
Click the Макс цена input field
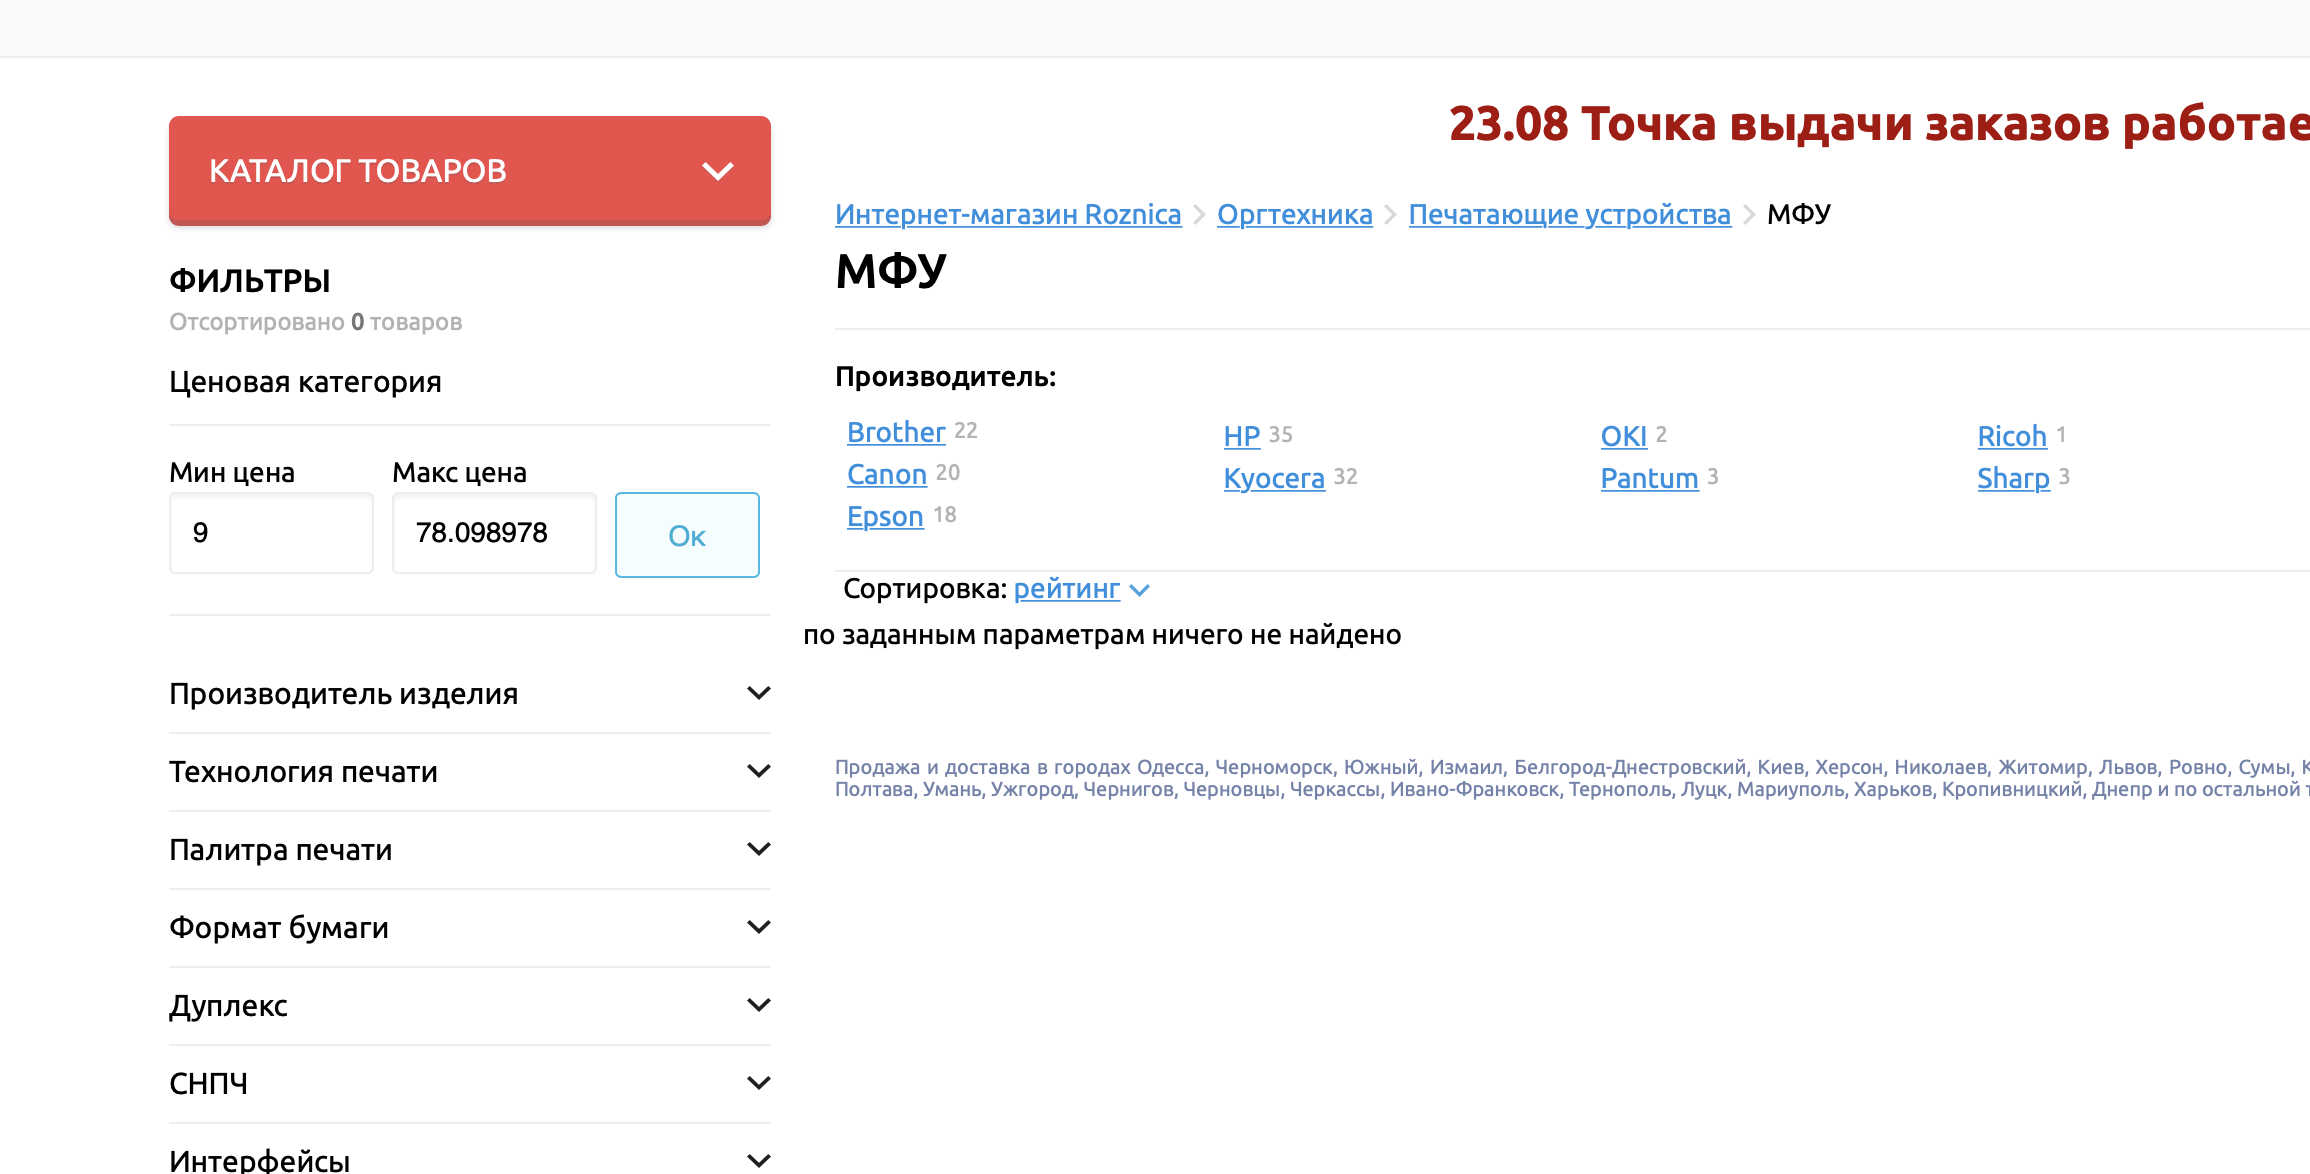pyautogui.click(x=494, y=533)
